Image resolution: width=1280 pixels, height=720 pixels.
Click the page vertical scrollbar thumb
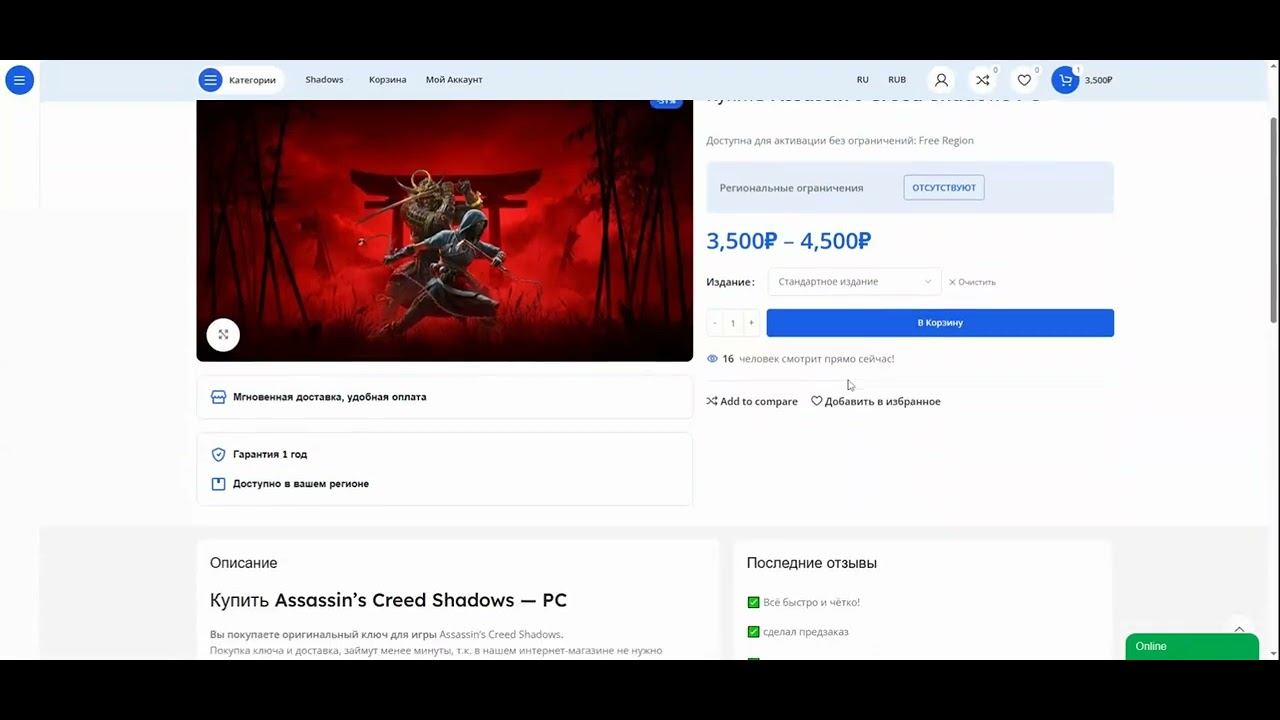[1273, 220]
